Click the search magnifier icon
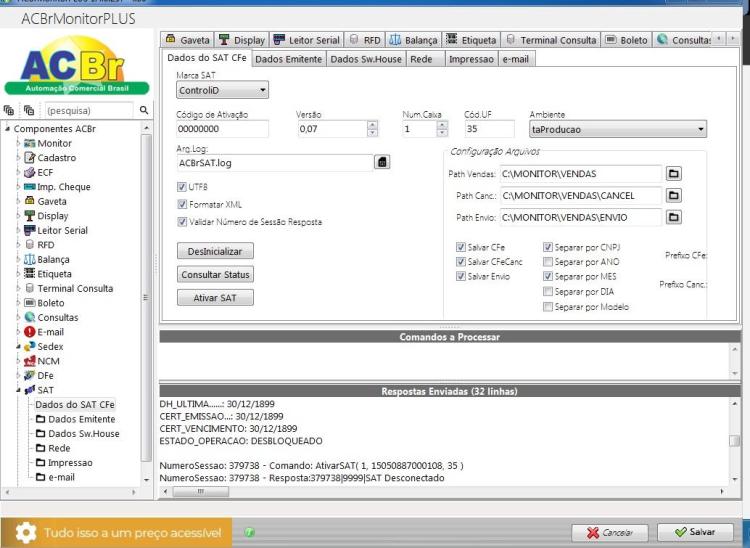Viewport: 750px width, 548px height. (x=144, y=110)
